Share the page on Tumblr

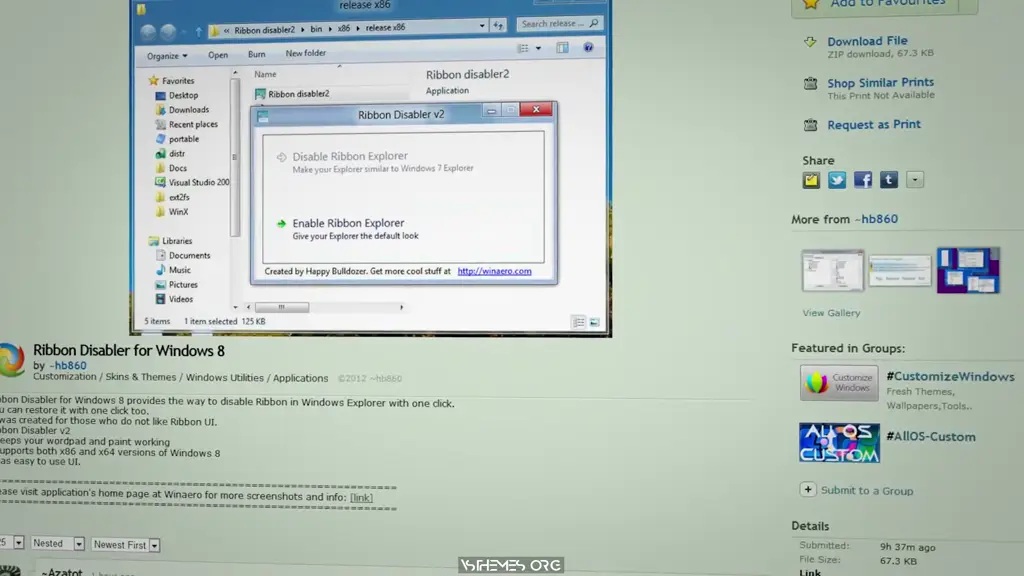pyautogui.click(x=889, y=180)
